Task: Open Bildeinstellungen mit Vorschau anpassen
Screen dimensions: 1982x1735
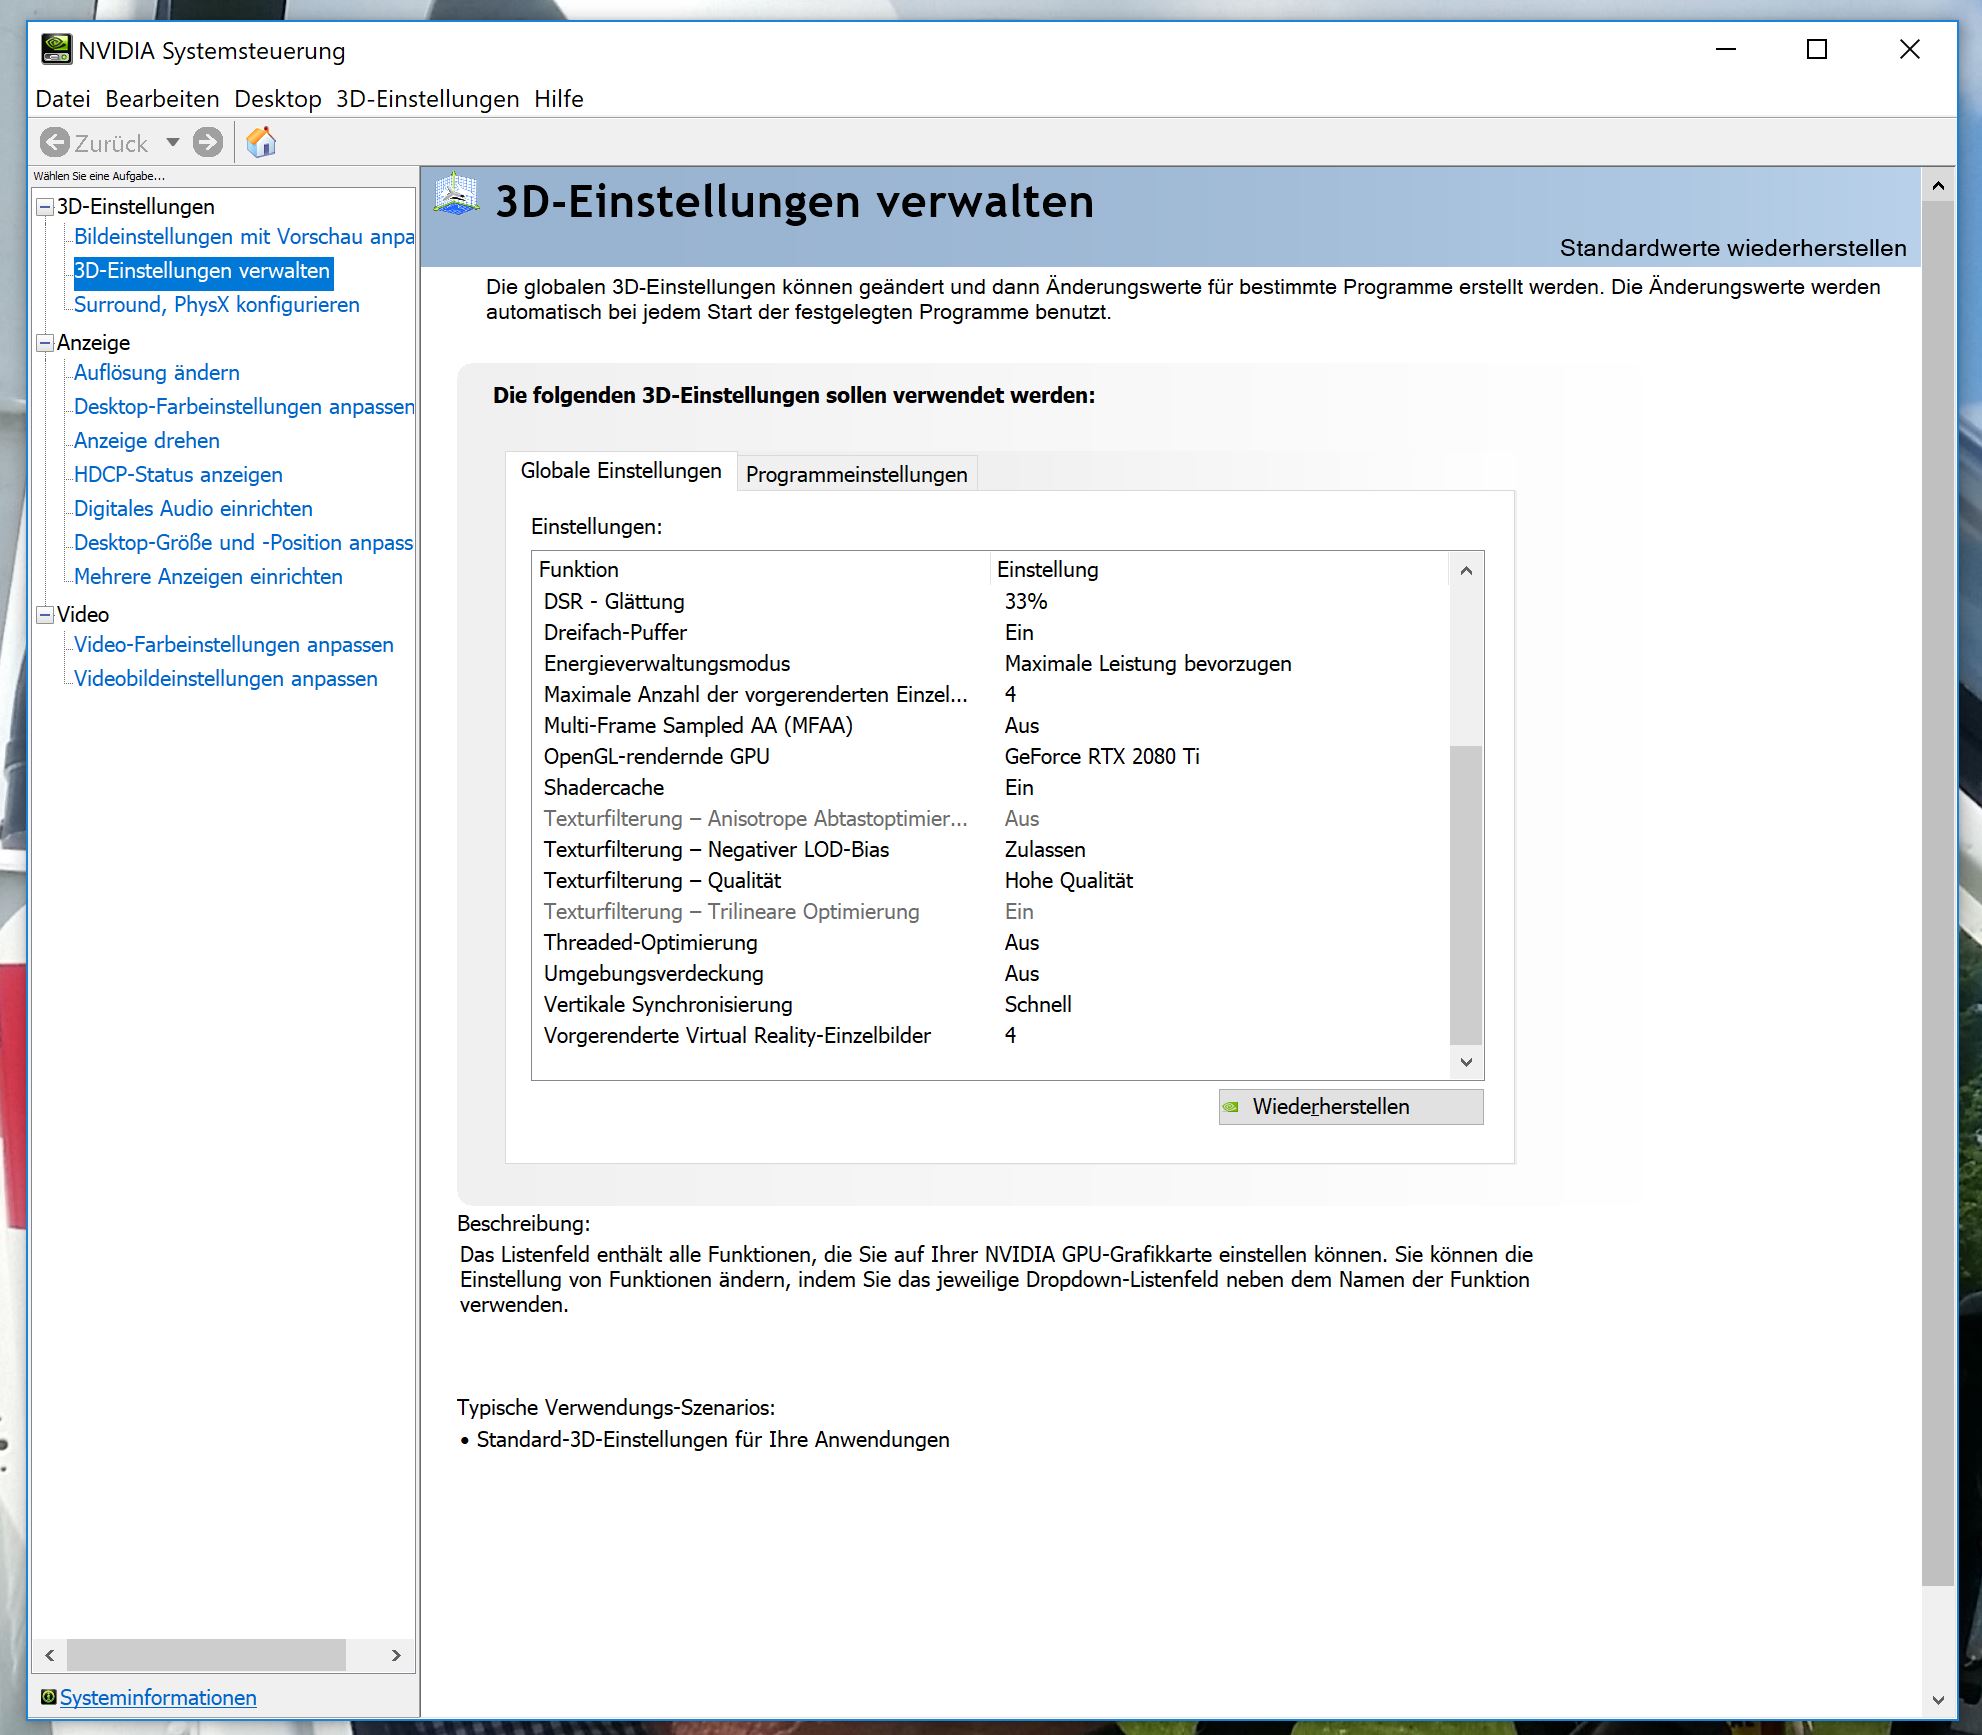Action: pos(244,237)
